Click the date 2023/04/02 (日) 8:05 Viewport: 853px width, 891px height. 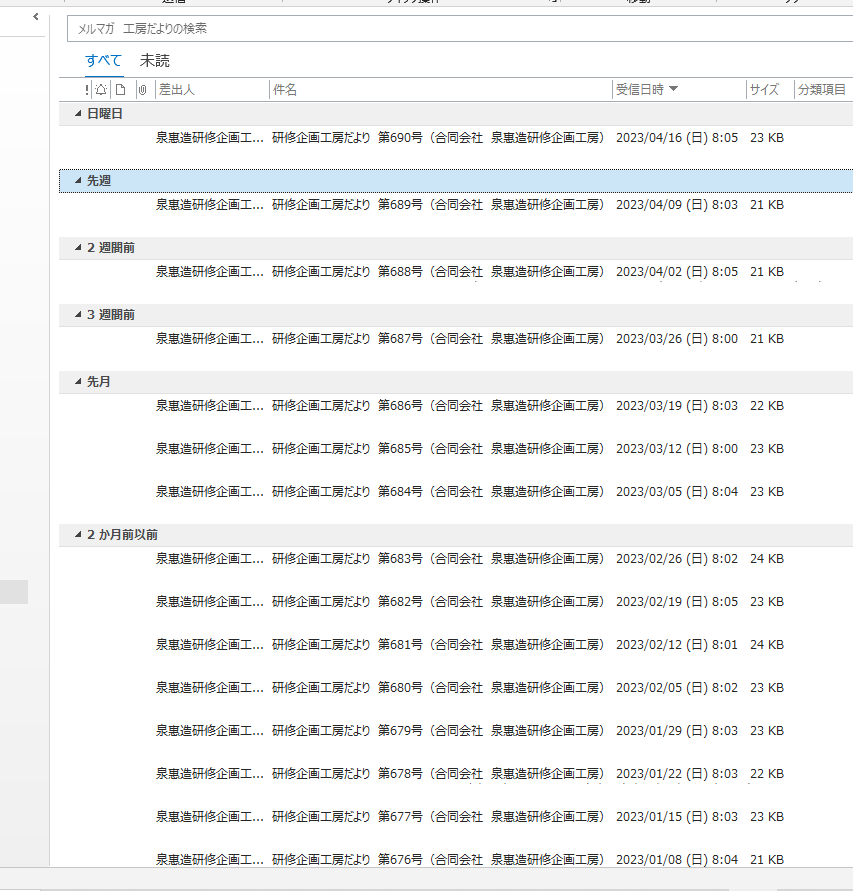tap(677, 272)
